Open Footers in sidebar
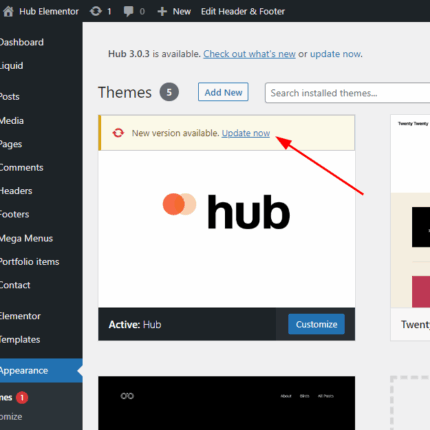 pos(14,214)
